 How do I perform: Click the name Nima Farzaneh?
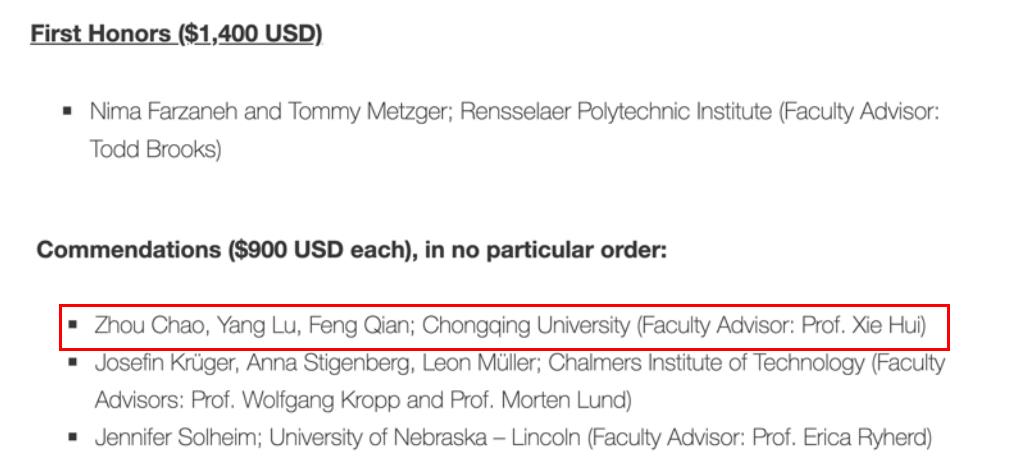tap(163, 112)
